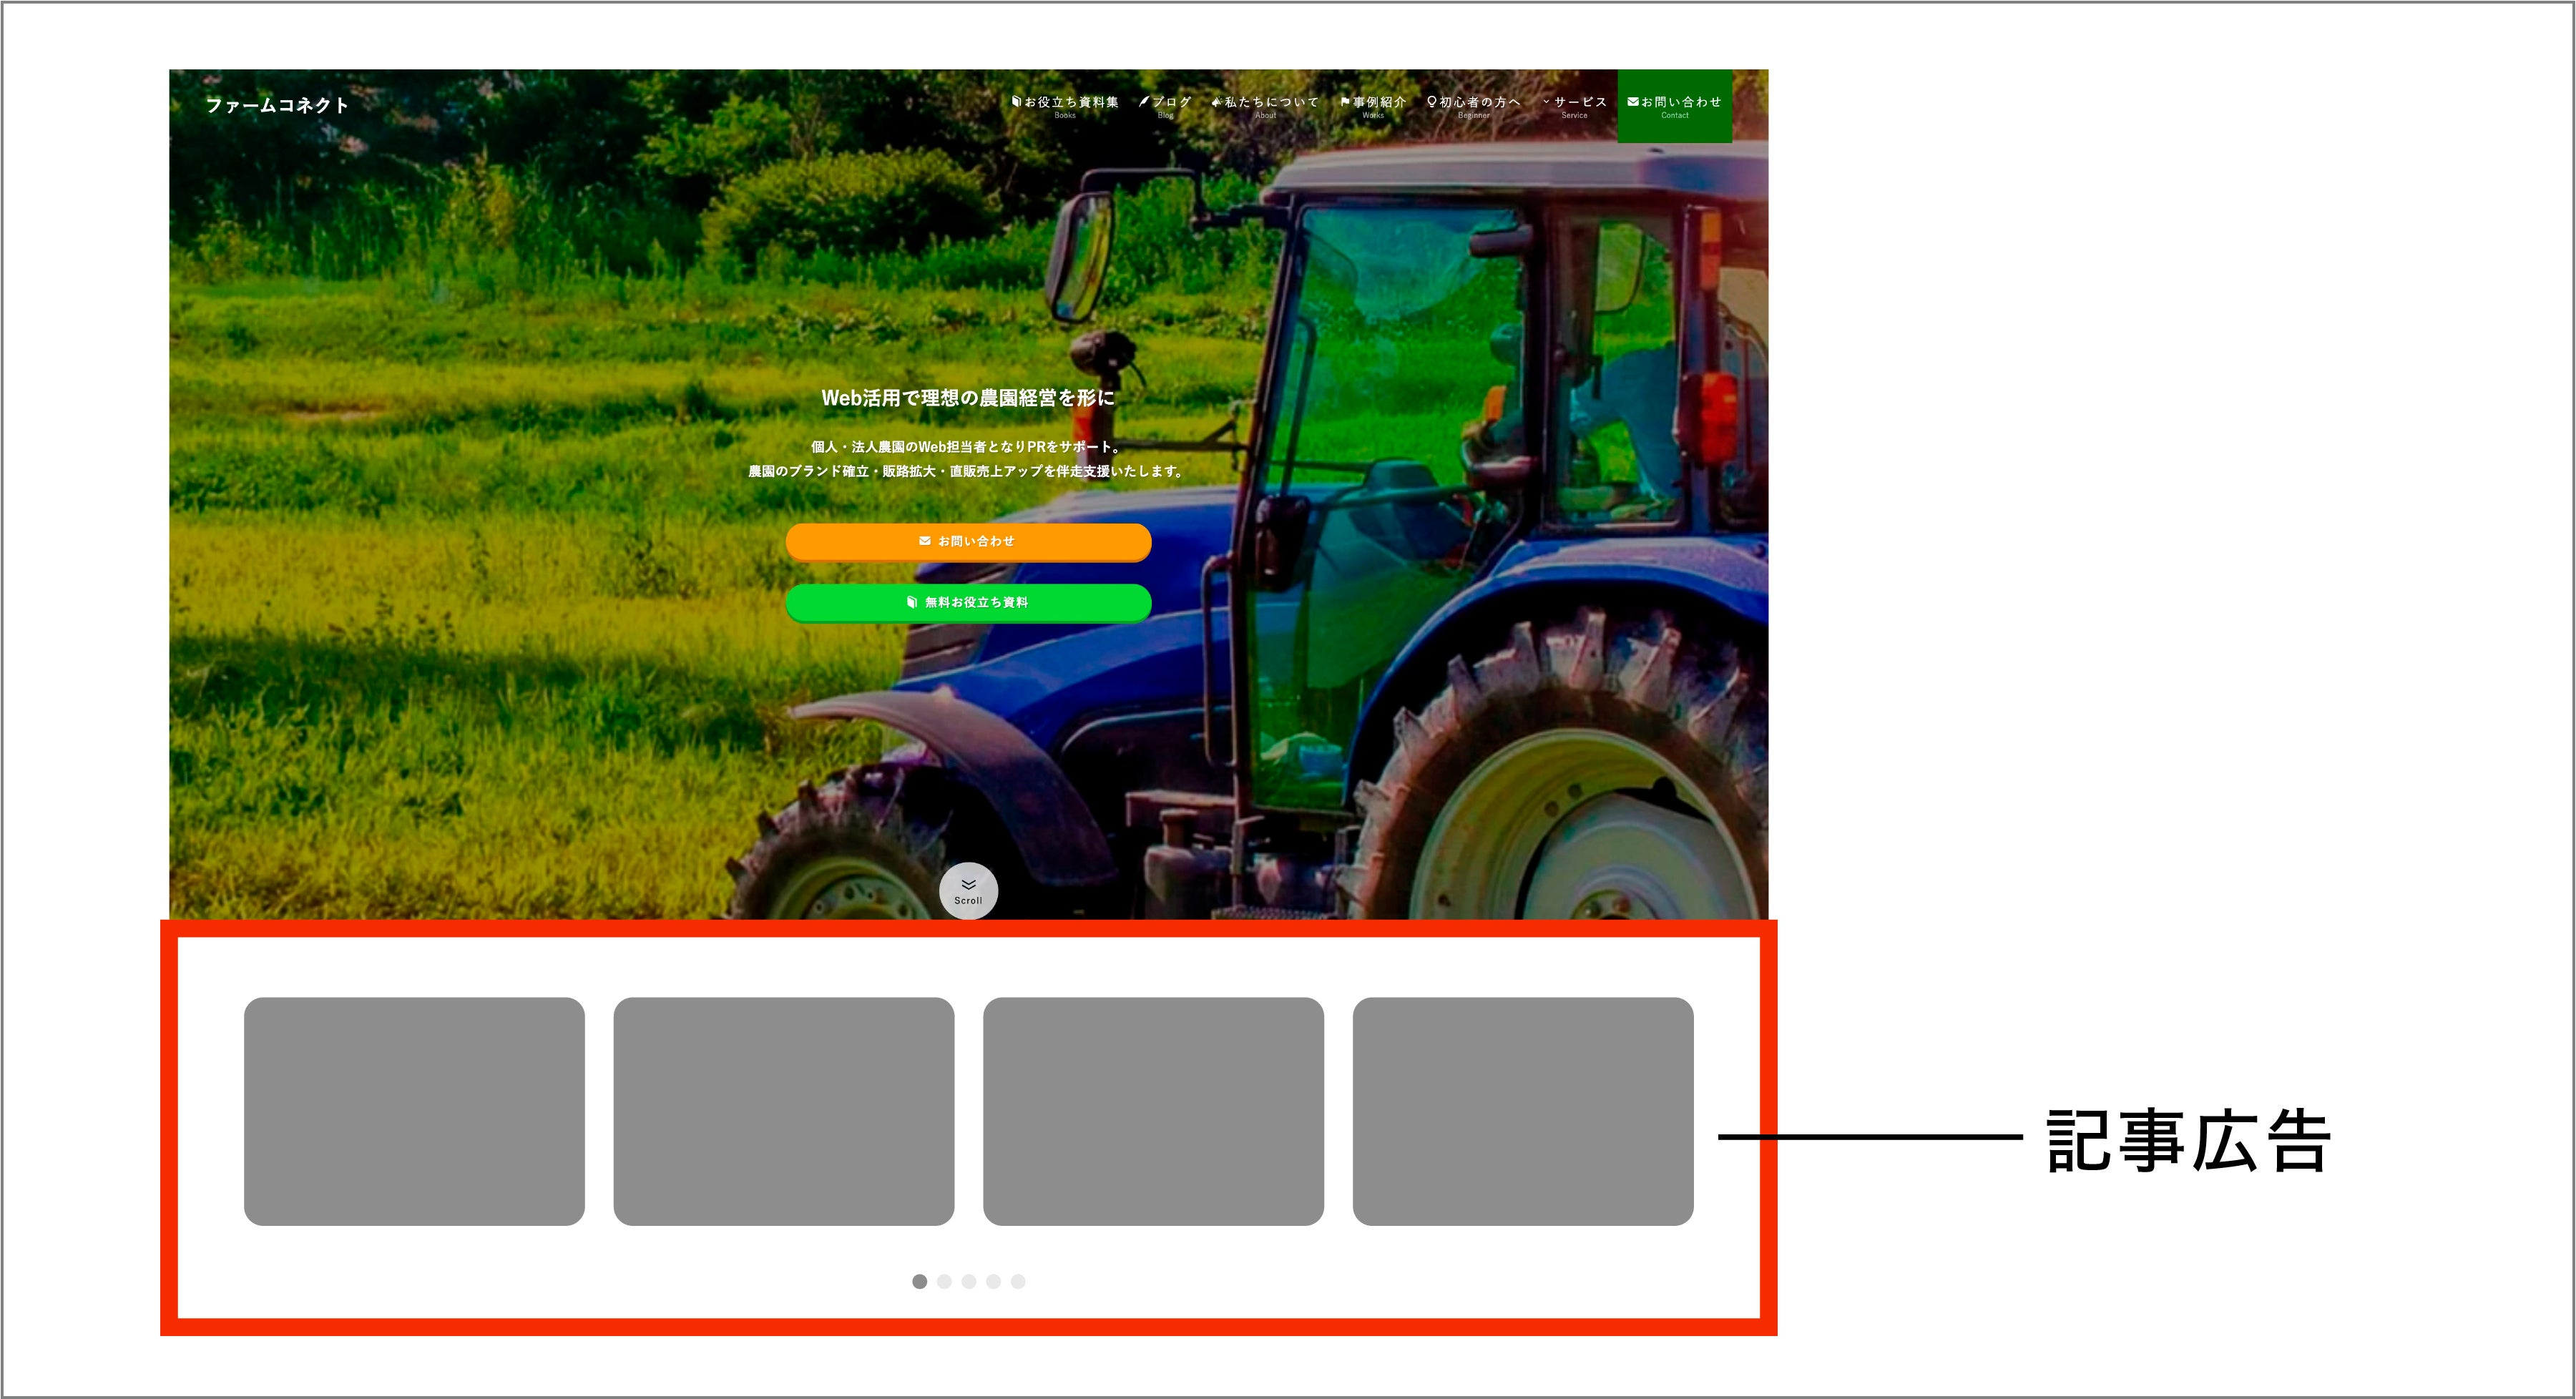Image resolution: width=2576 pixels, height=1399 pixels.
Task: Click the ファームコネクト site logo
Action: [x=277, y=105]
